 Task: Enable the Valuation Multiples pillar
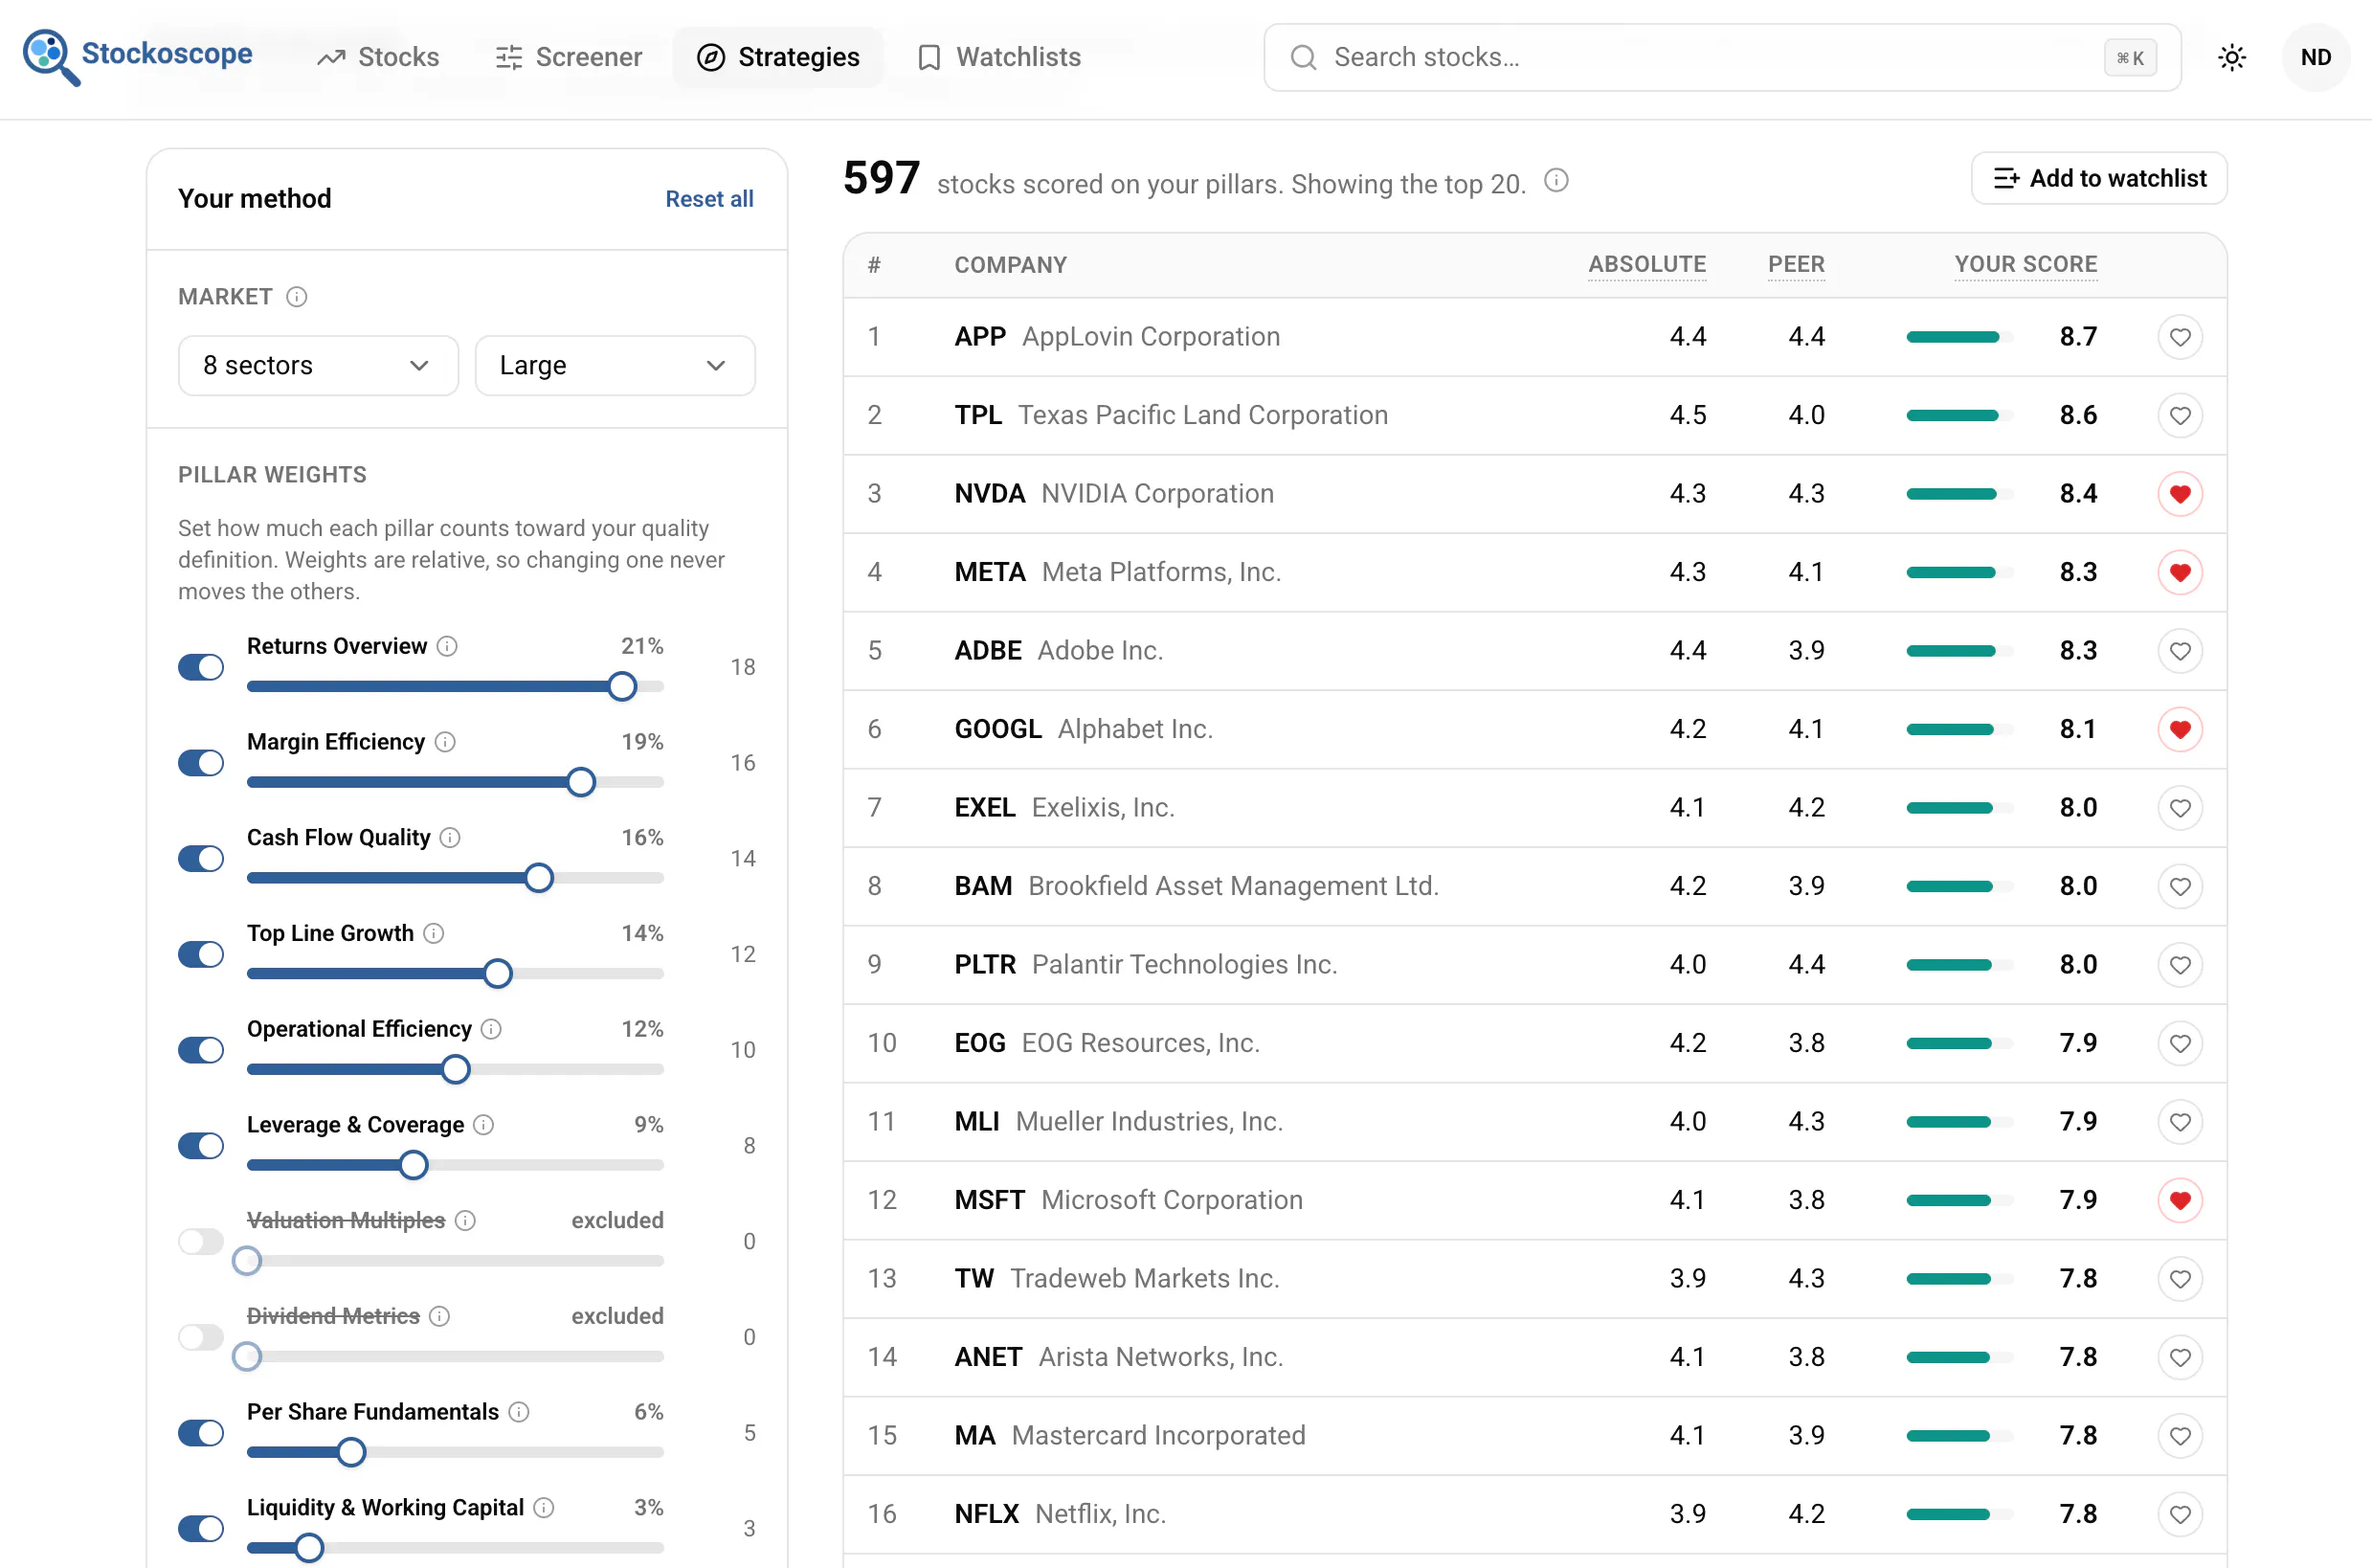[201, 1242]
